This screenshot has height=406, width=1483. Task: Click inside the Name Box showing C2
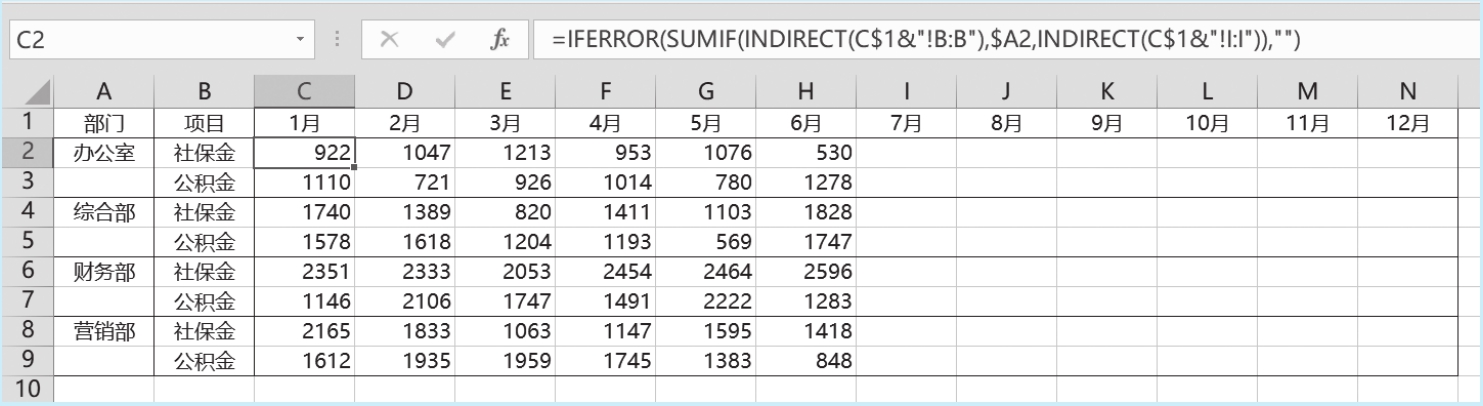(x=150, y=41)
